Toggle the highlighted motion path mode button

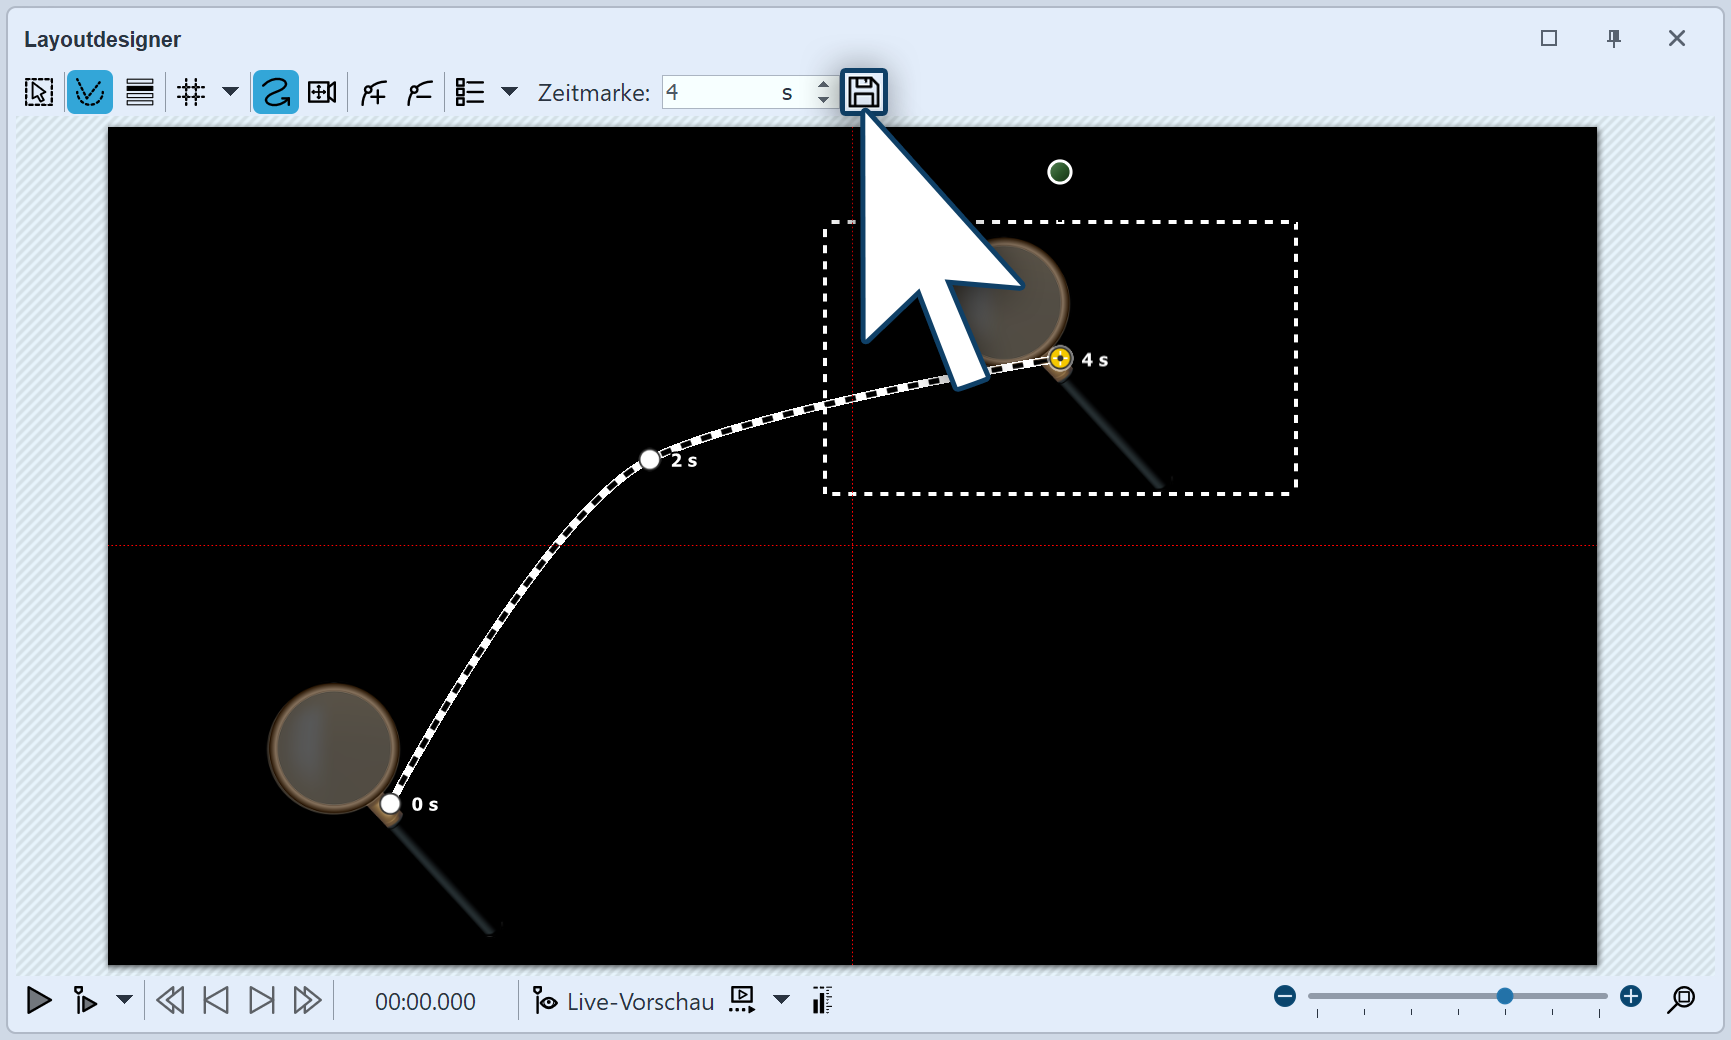point(89,93)
